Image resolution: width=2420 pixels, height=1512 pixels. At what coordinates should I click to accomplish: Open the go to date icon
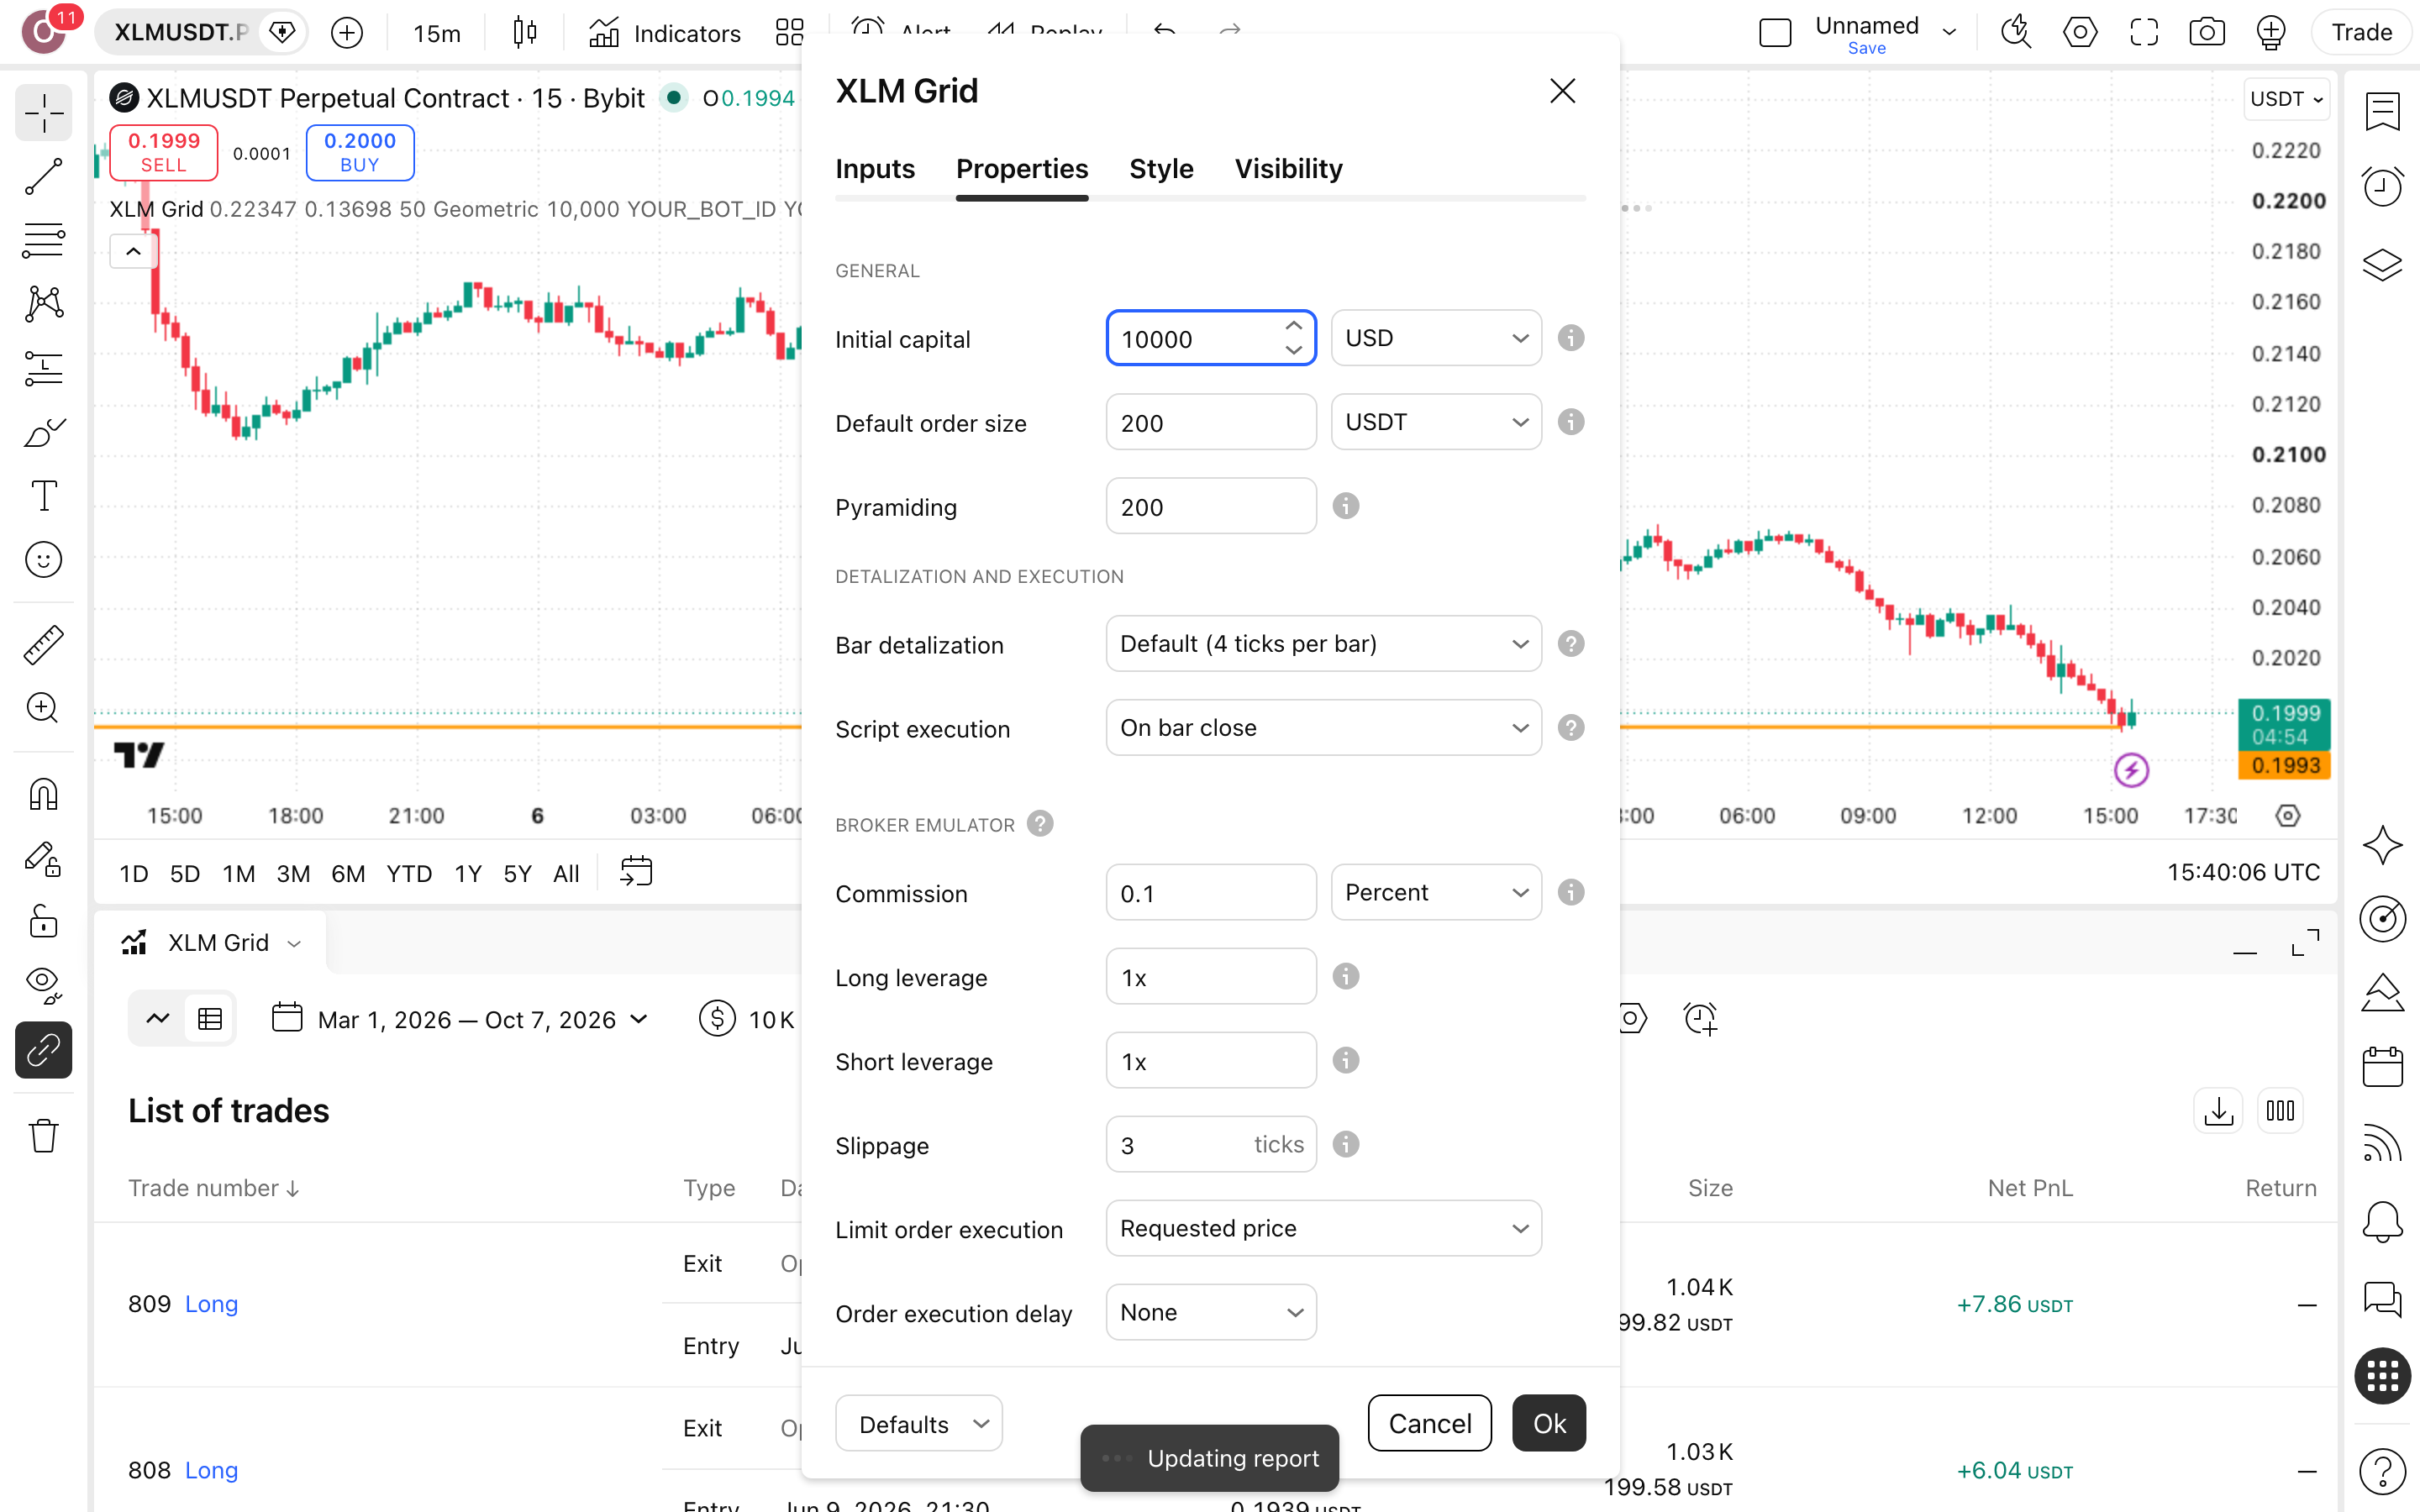[x=636, y=872]
